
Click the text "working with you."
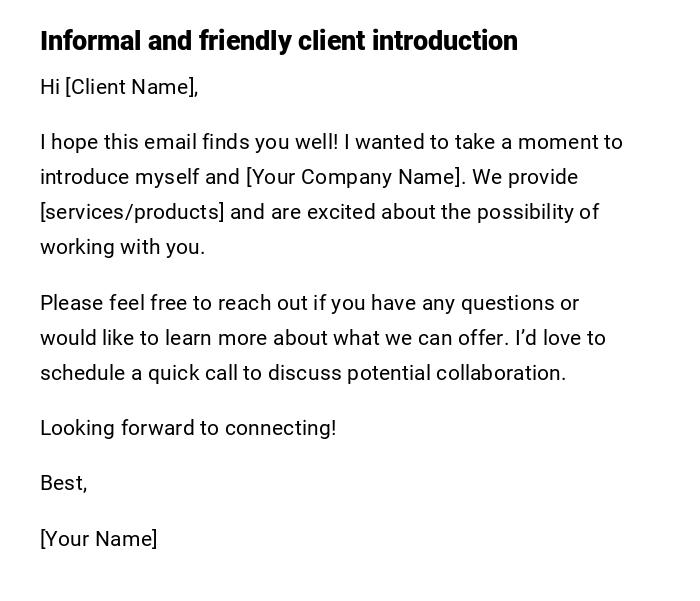122,247
